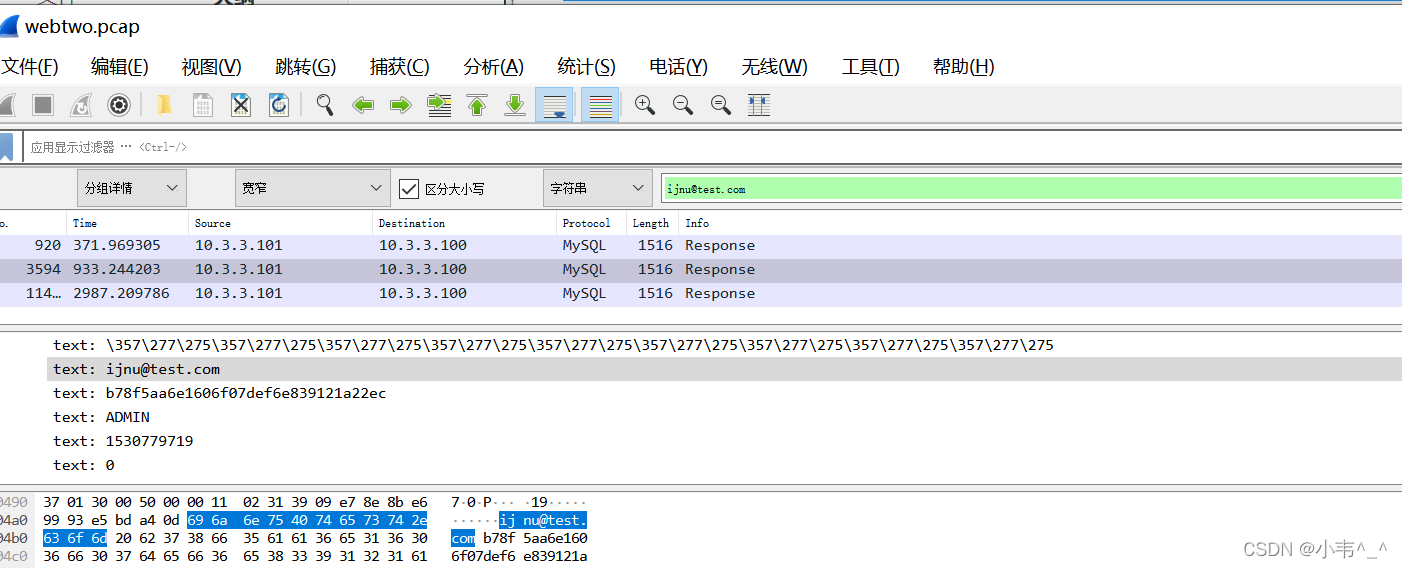Select packet 3594 at time 933.244203
Viewport: 1402px width, 568px height.
pyautogui.click(x=701, y=269)
